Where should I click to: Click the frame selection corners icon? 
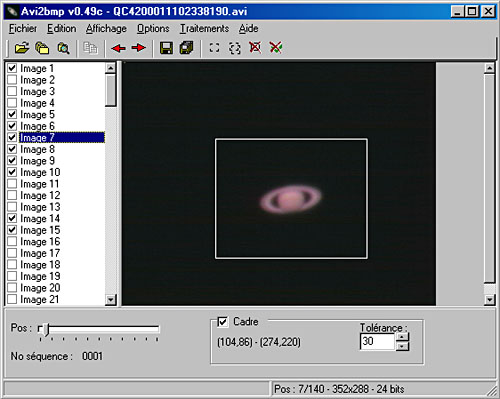(214, 48)
